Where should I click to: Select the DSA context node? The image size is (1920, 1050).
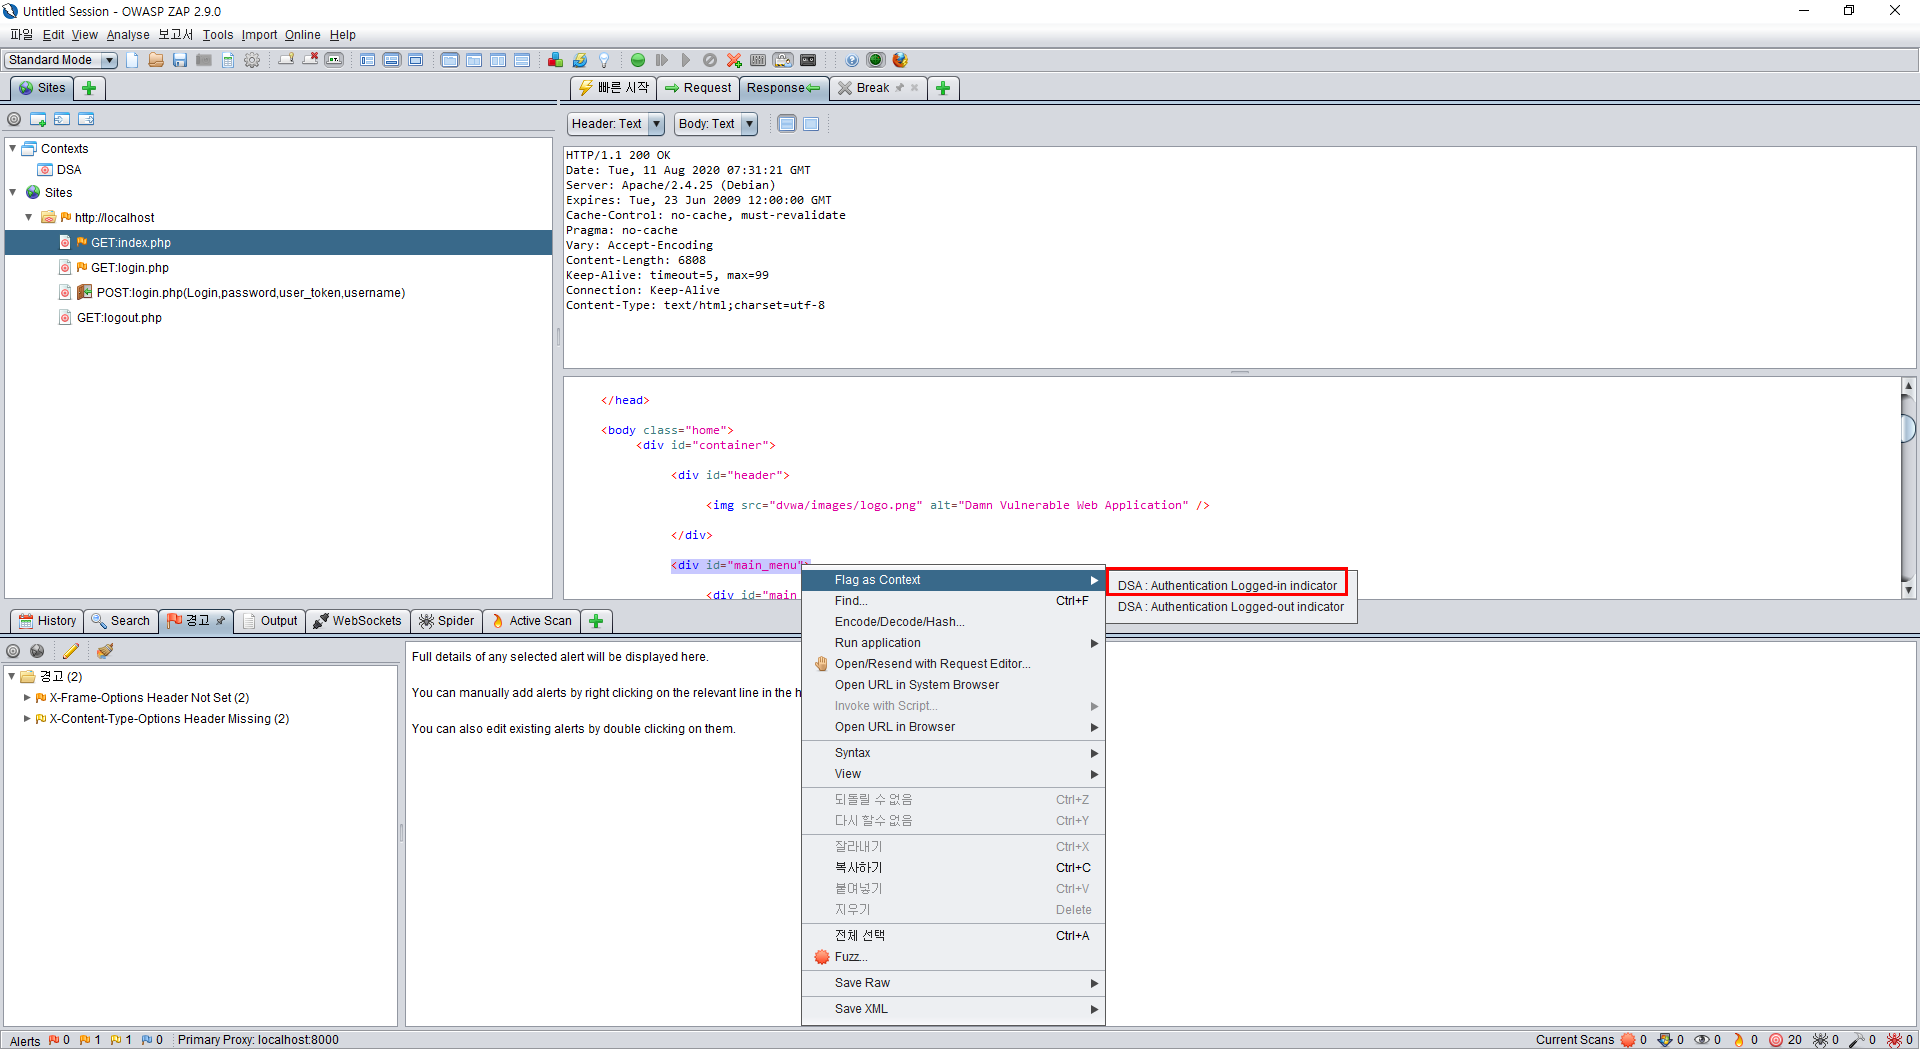point(69,170)
